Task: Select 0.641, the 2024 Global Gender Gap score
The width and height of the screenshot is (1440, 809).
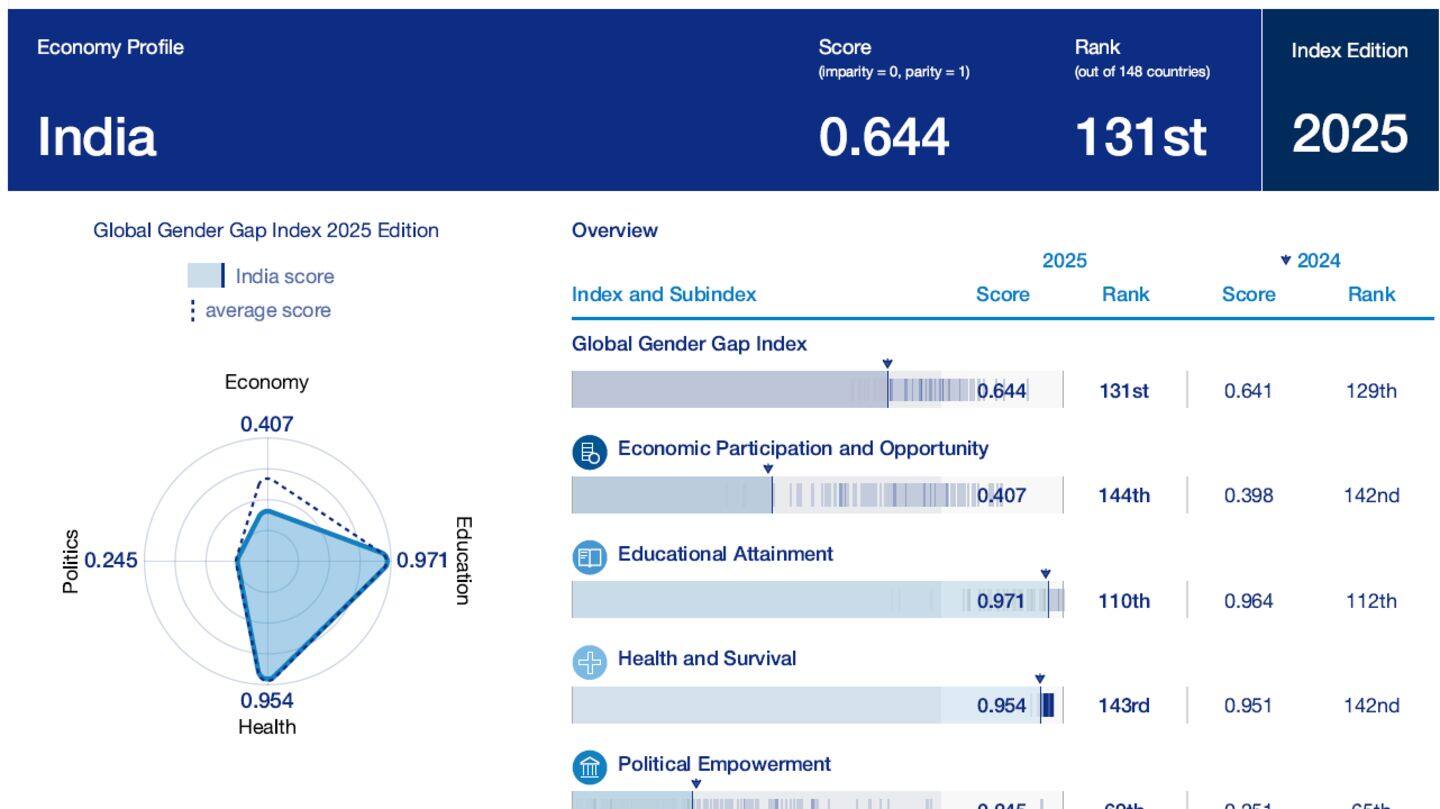Action: click(1248, 390)
